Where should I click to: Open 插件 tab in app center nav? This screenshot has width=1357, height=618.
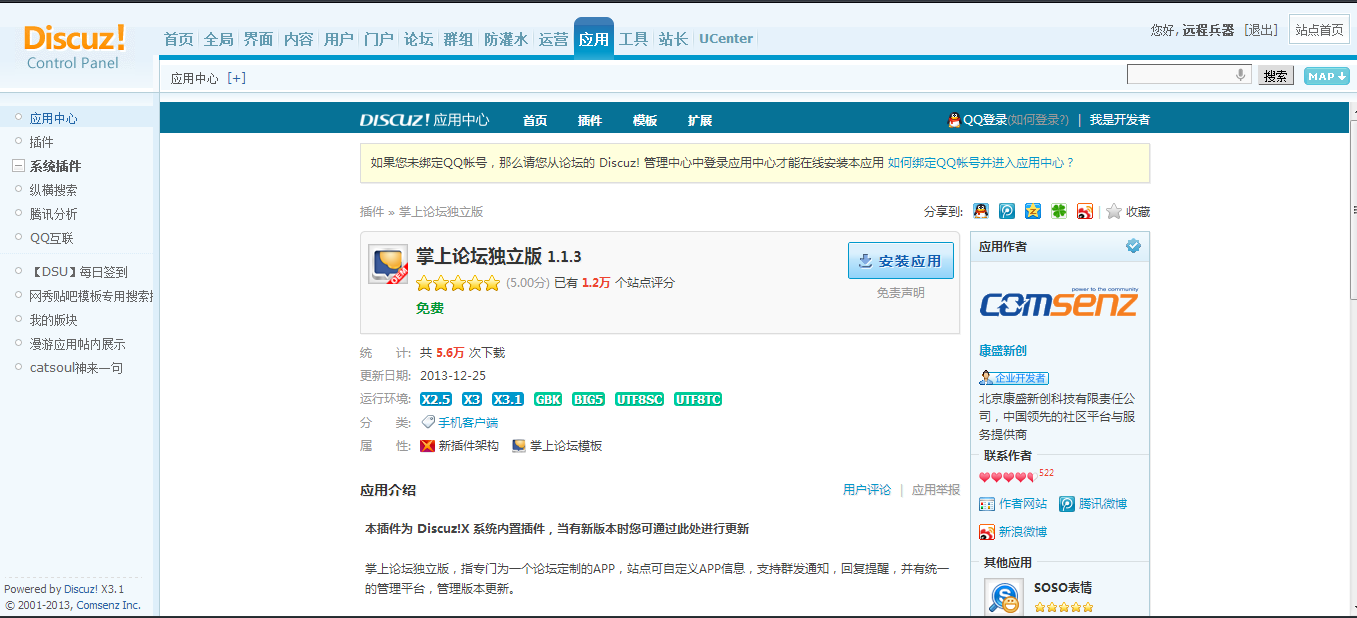[x=590, y=120]
